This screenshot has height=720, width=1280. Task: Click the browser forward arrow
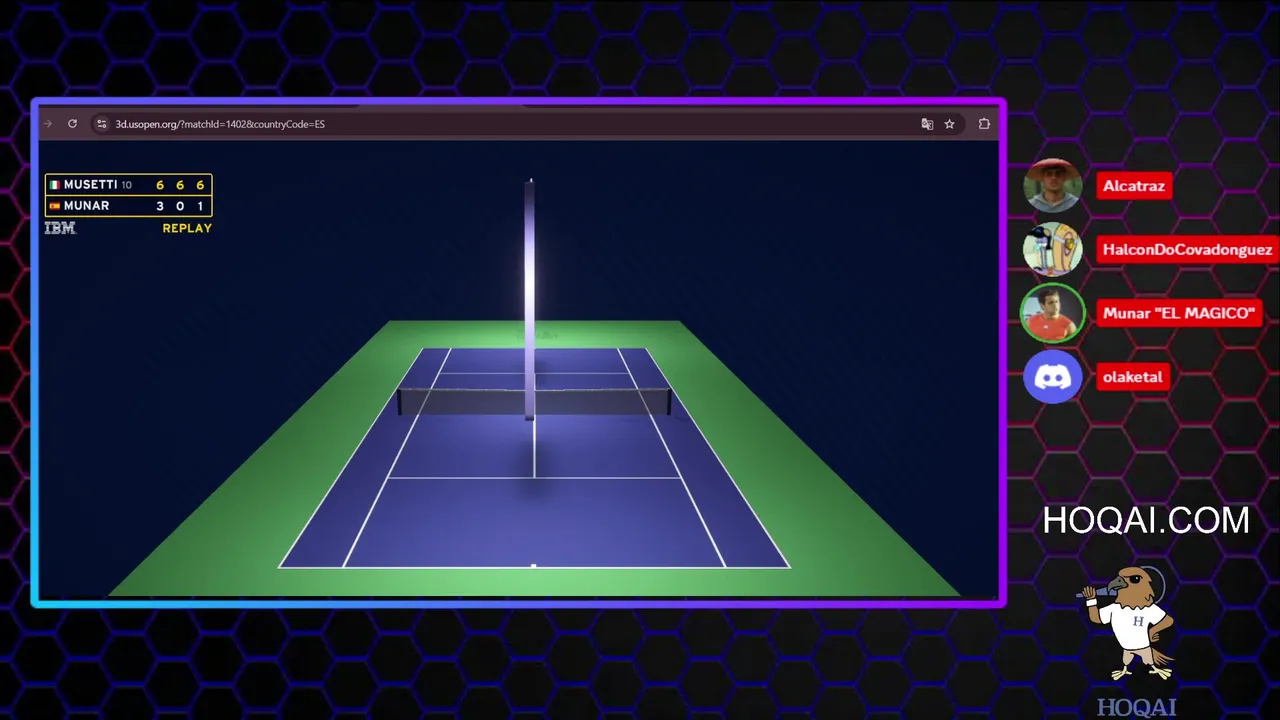(48, 124)
